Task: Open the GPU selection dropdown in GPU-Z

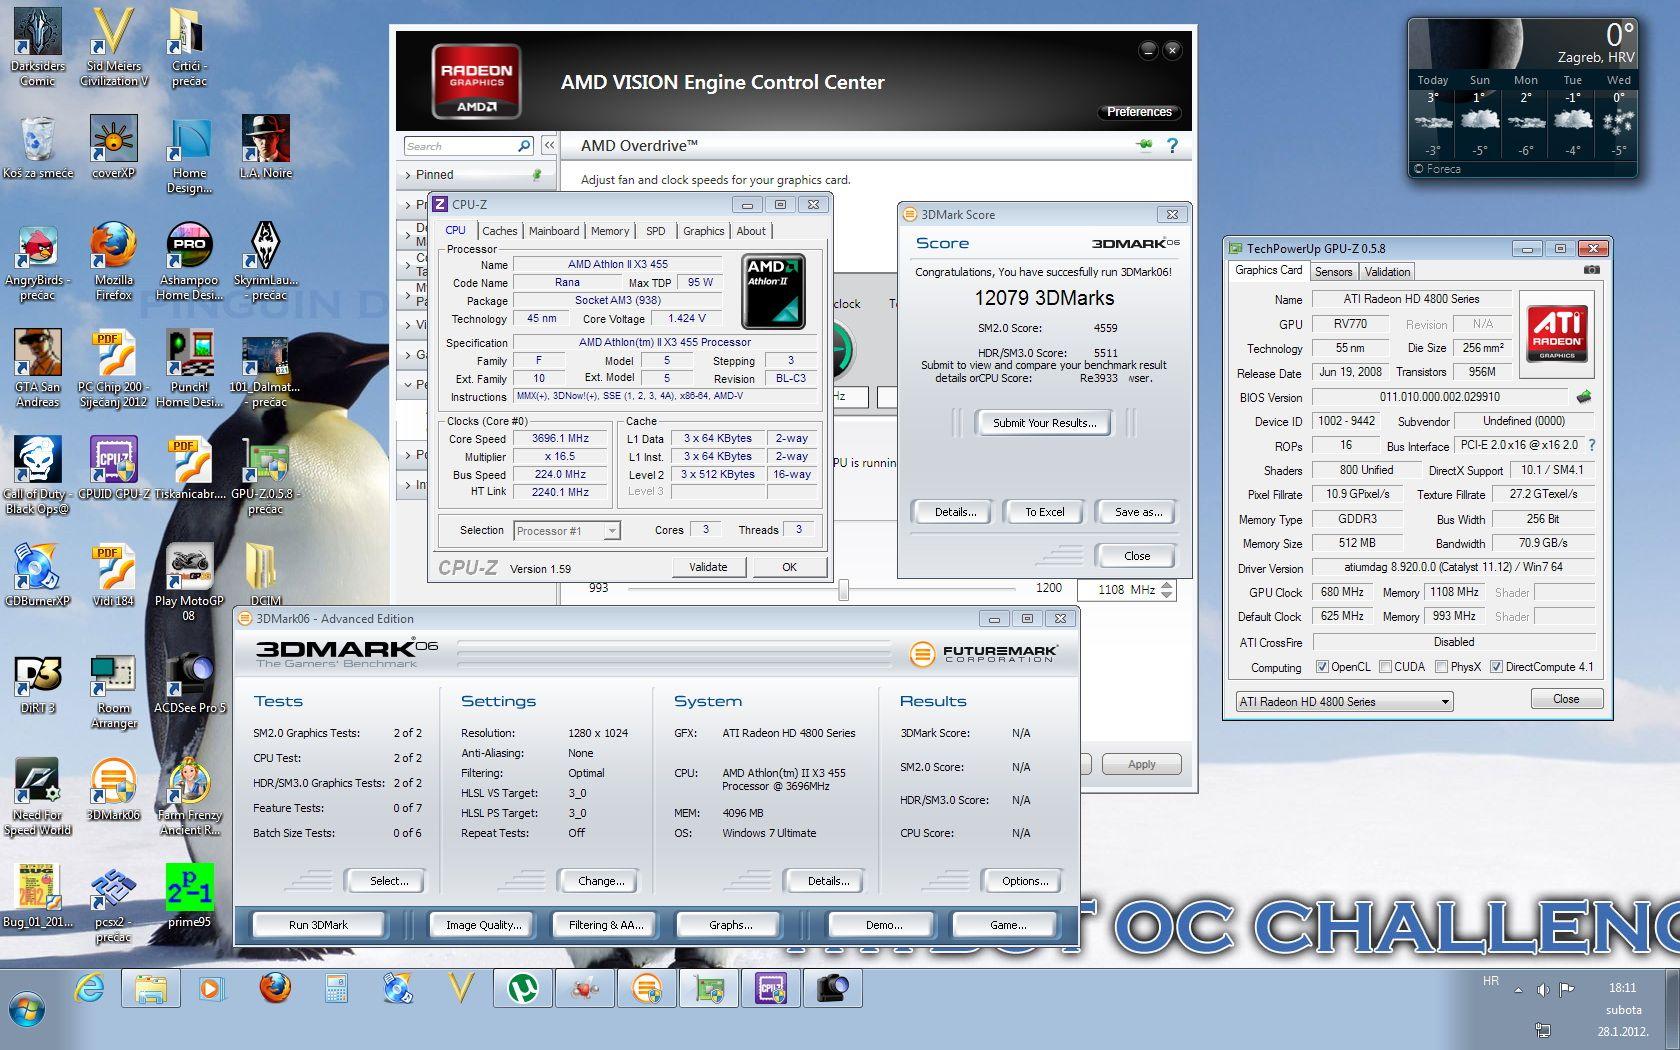Action: pos(1344,702)
